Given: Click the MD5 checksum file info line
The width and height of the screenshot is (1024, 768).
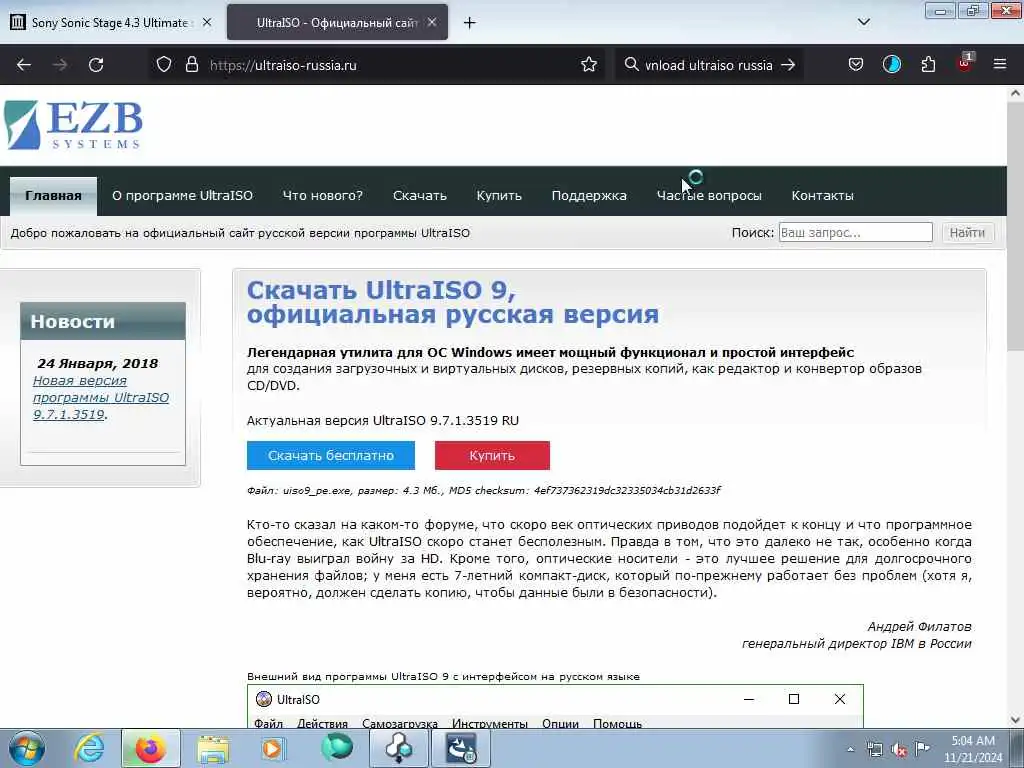Looking at the screenshot, I should 483,490.
